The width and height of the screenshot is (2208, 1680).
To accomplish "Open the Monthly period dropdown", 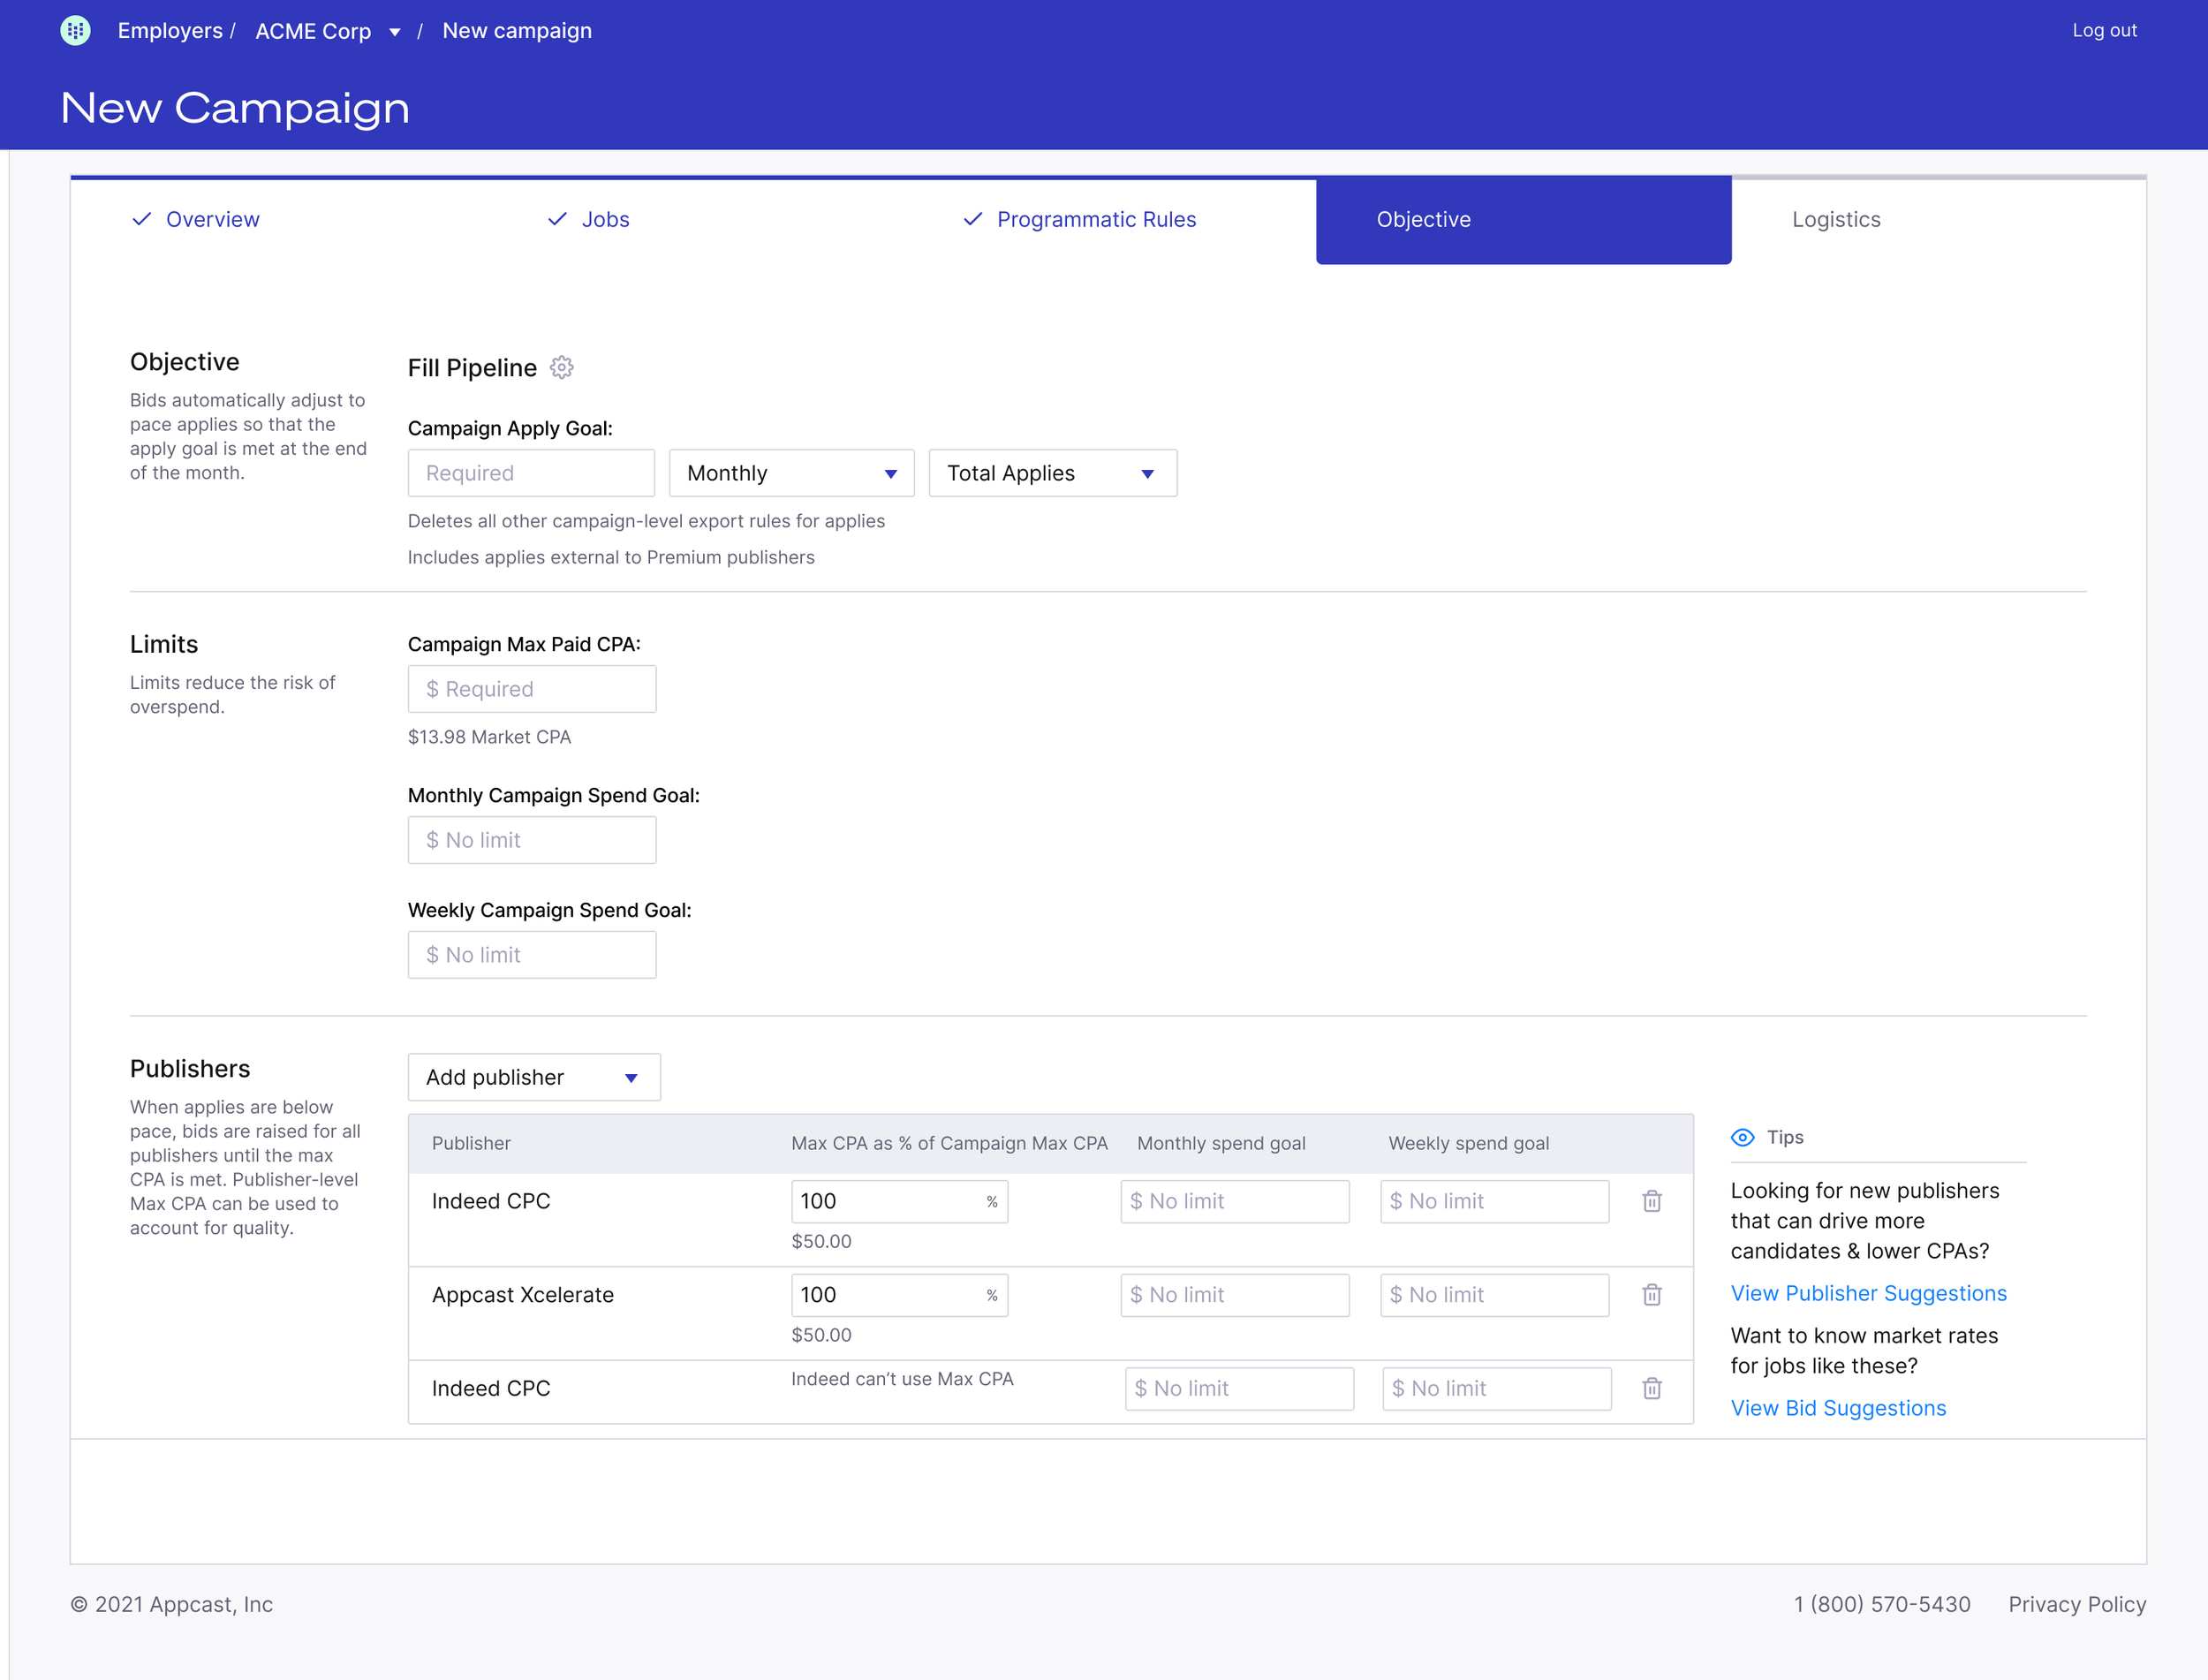I will (x=791, y=473).
